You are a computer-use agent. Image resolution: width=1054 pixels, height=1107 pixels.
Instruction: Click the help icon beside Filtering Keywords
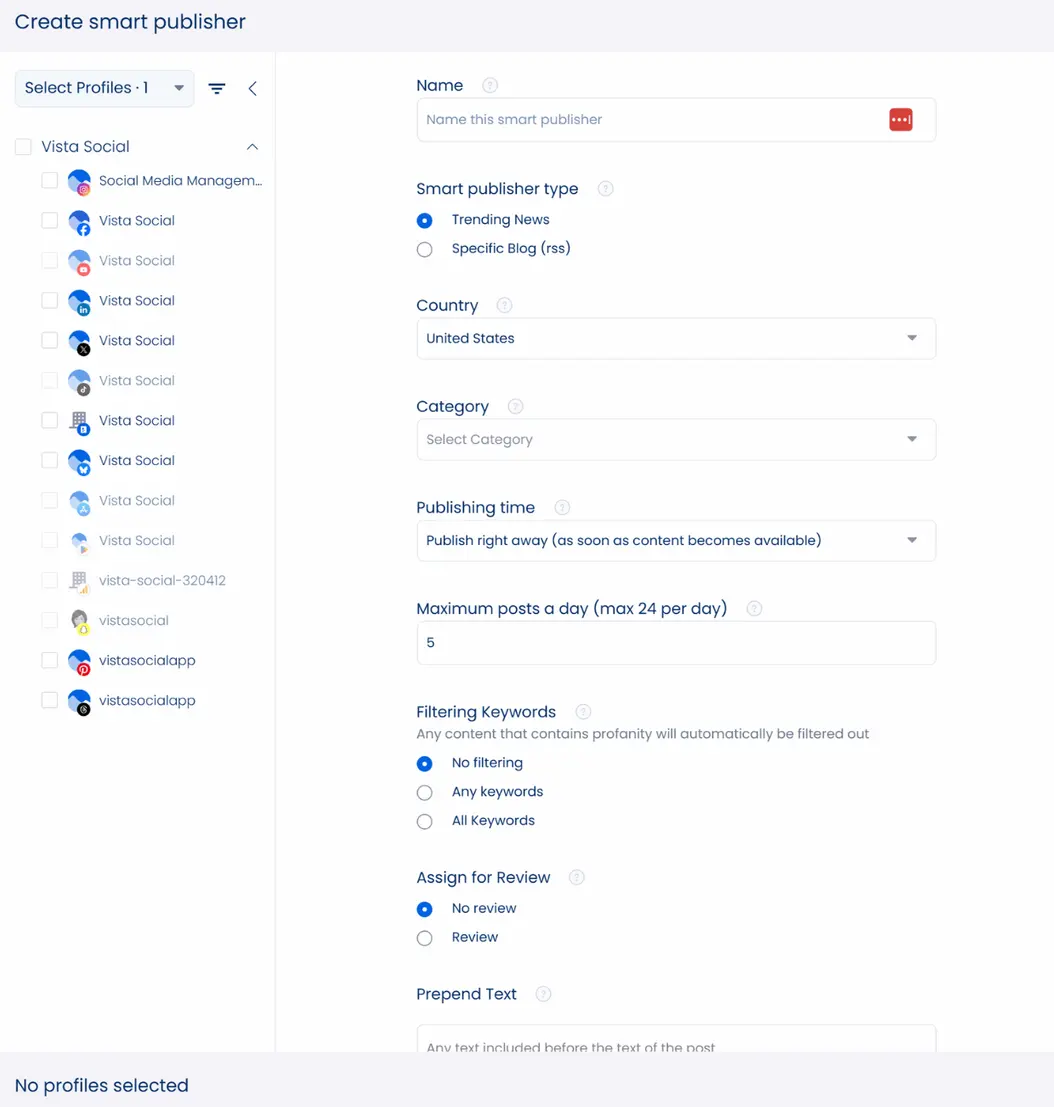point(583,712)
